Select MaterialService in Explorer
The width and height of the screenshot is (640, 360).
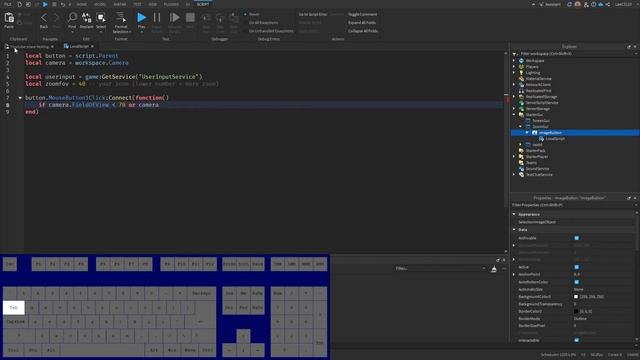coord(538,78)
